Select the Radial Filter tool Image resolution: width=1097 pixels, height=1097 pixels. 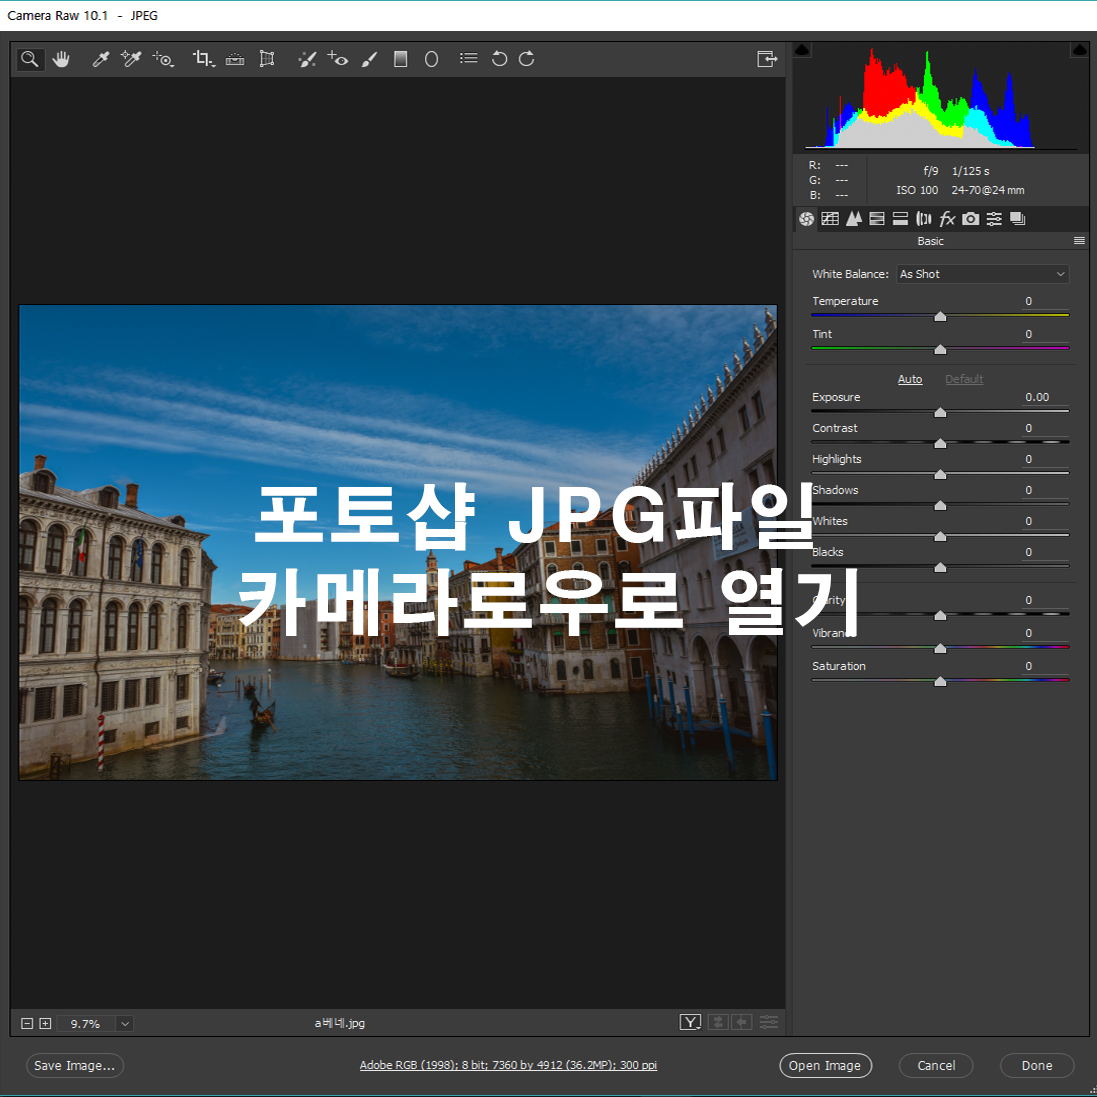[x=432, y=59]
